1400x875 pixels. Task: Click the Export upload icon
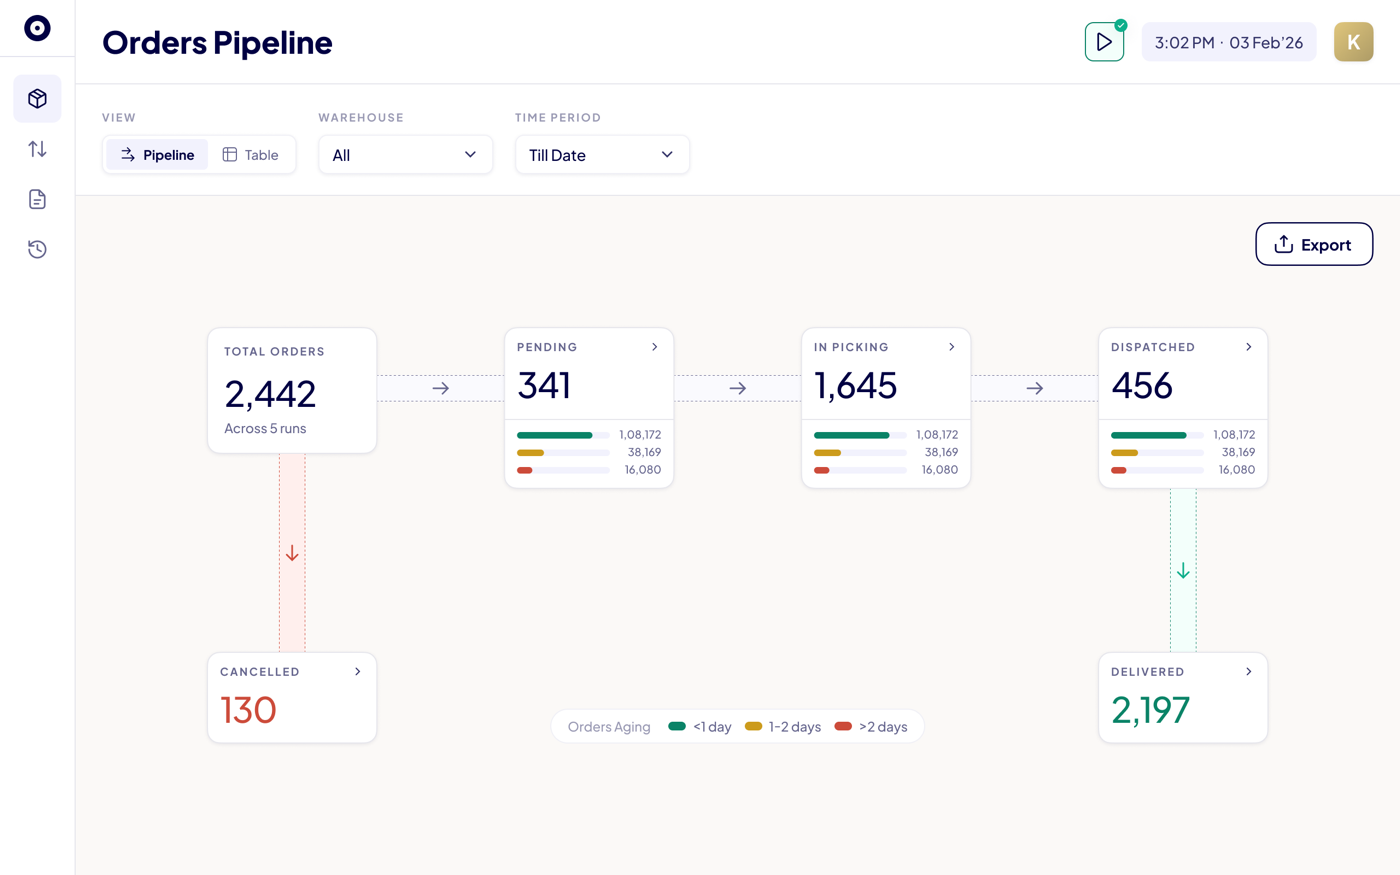1284,244
